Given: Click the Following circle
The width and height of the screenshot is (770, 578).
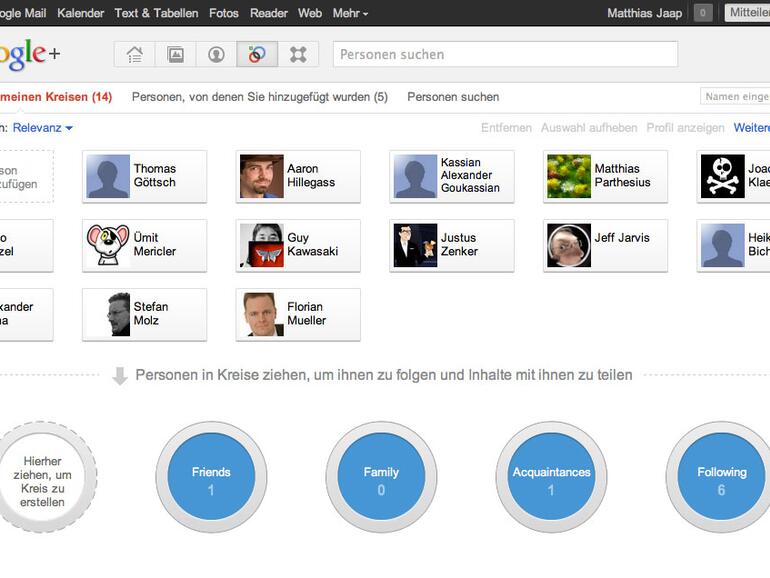Looking at the screenshot, I should click(721, 477).
